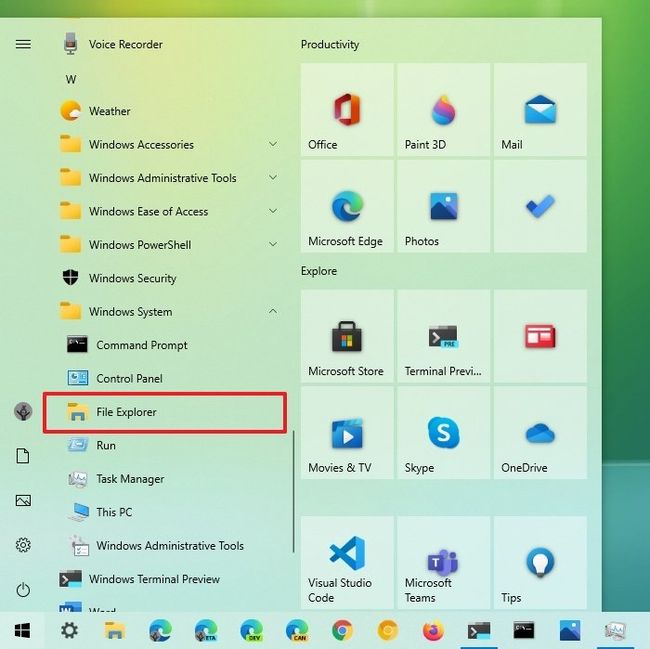Open This PC from app list
Viewport: 650px width, 649px height.
tap(166, 512)
